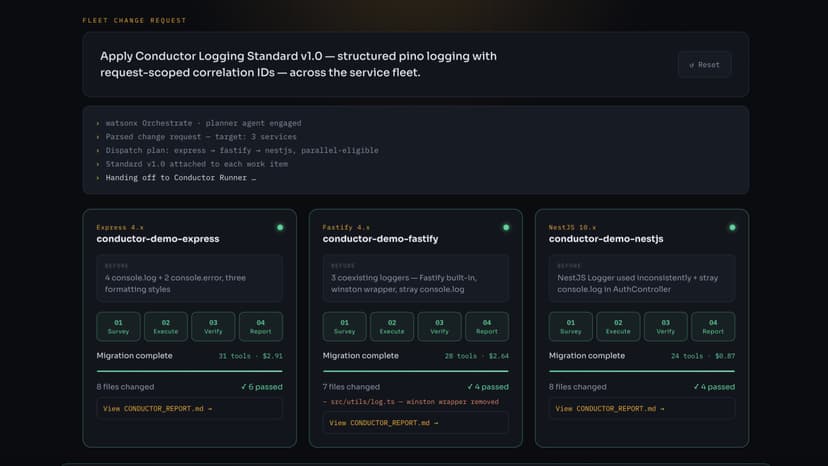Click '7 files changed' in fastify card
Screen dimensions: 828x466
[351, 387]
